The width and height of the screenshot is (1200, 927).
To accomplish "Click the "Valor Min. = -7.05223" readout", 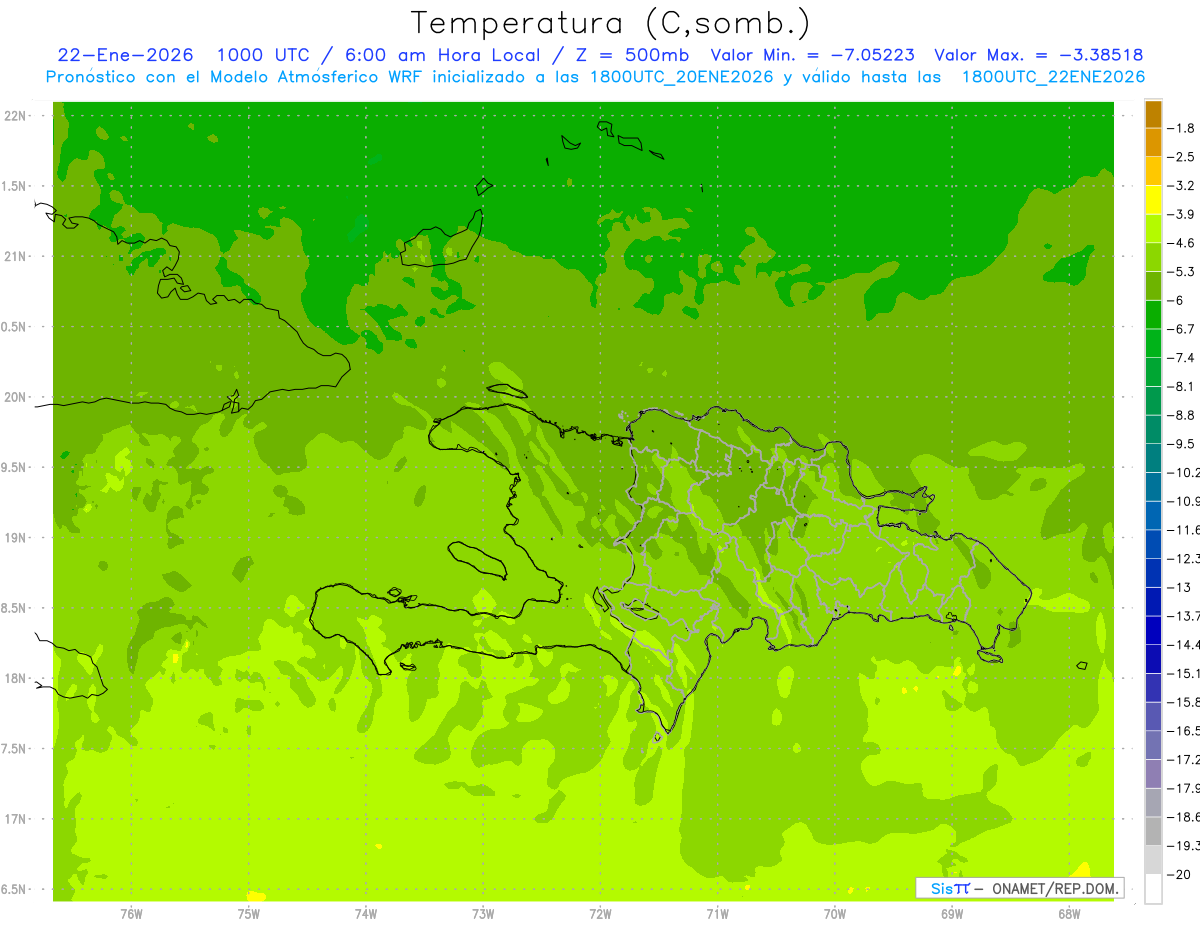I will tap(813, 55).
